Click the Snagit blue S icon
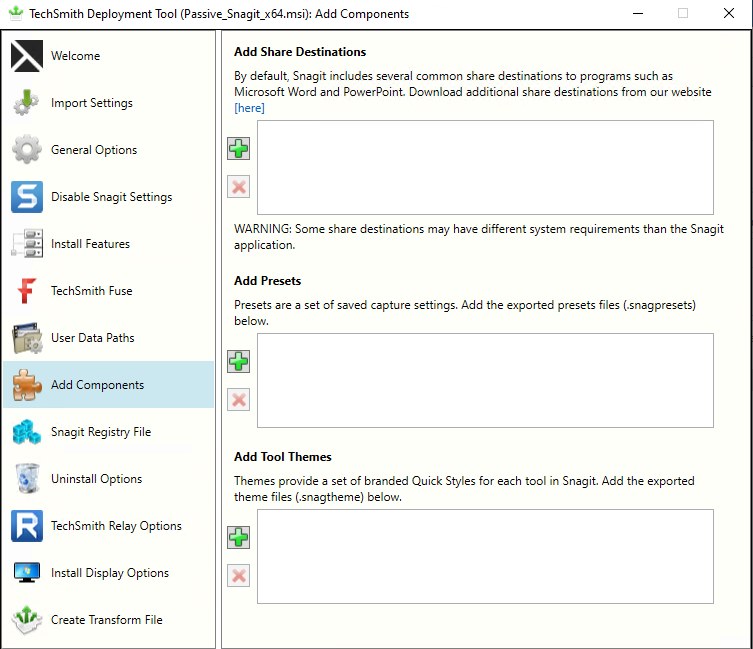This screenshot has width=753, height=649. click(27, 196)
